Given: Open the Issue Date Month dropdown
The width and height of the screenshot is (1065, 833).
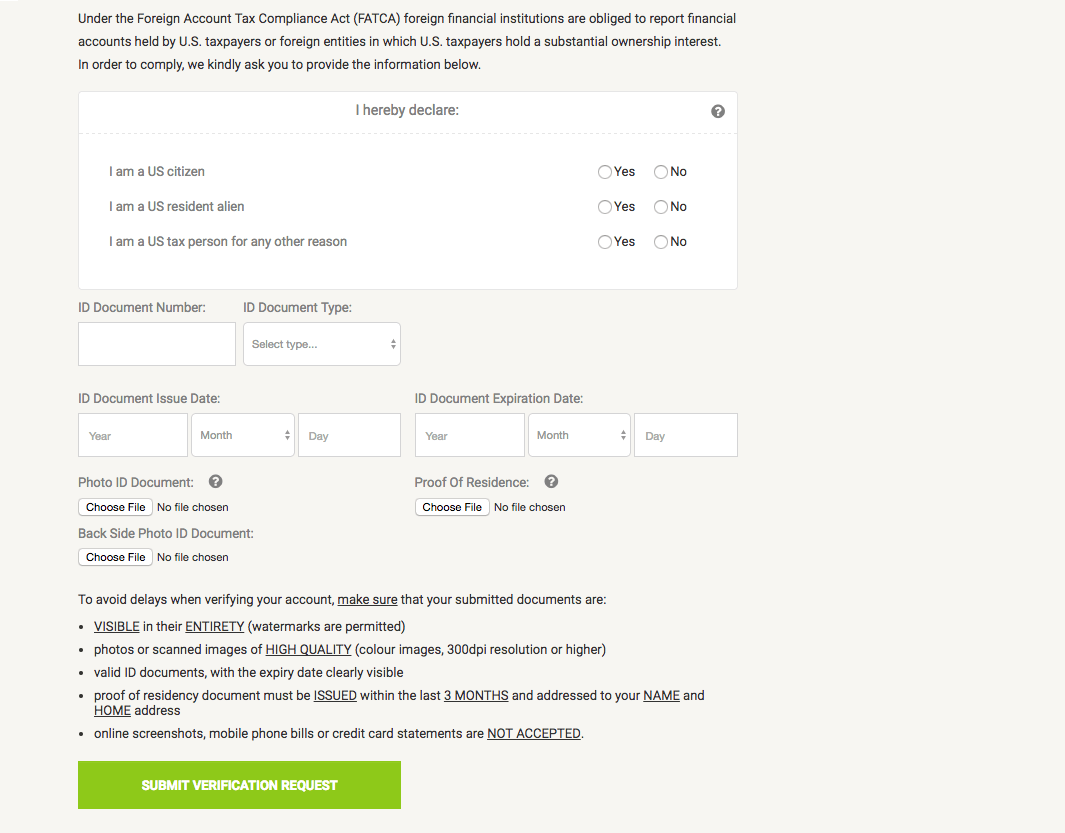Looking at the screenshot, I should click(243, 435).
